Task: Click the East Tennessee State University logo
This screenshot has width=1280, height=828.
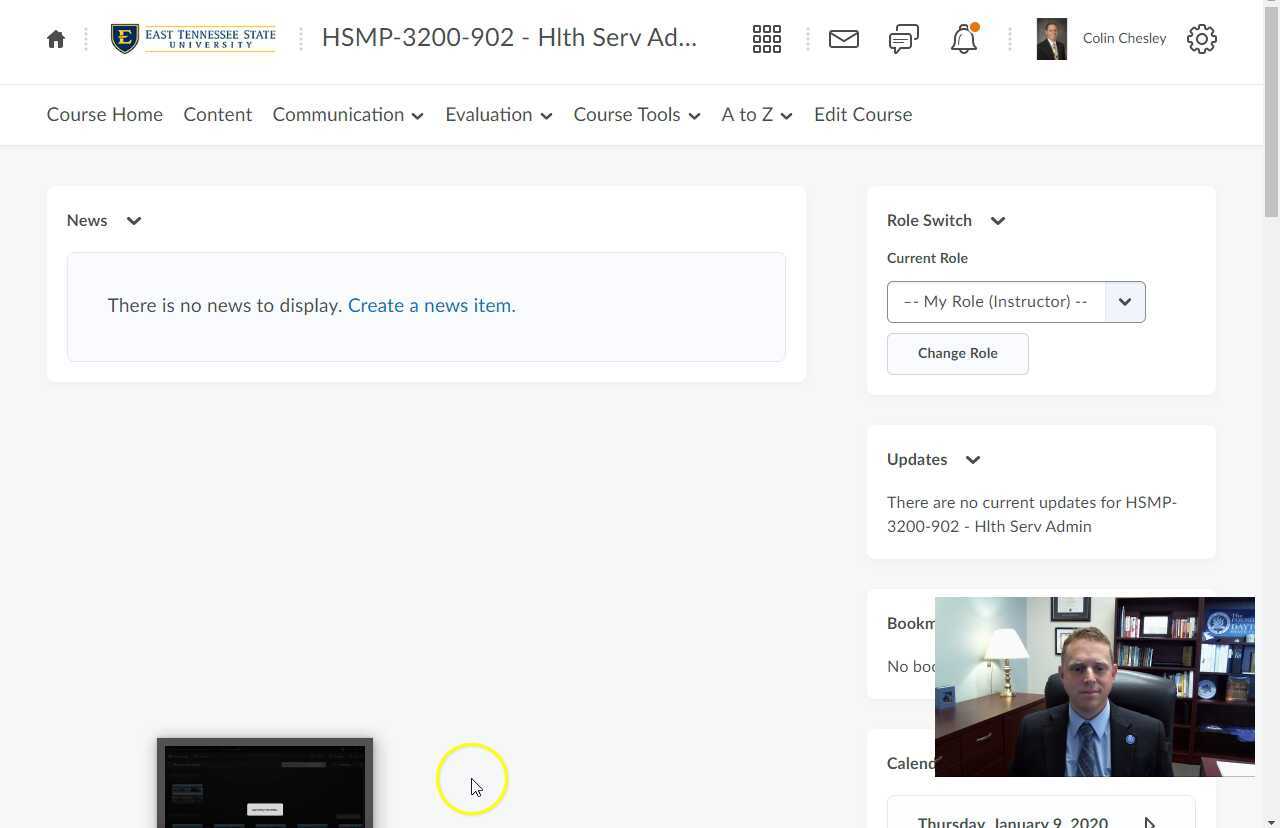Action: pyautogui.click(x=193, y=39)
